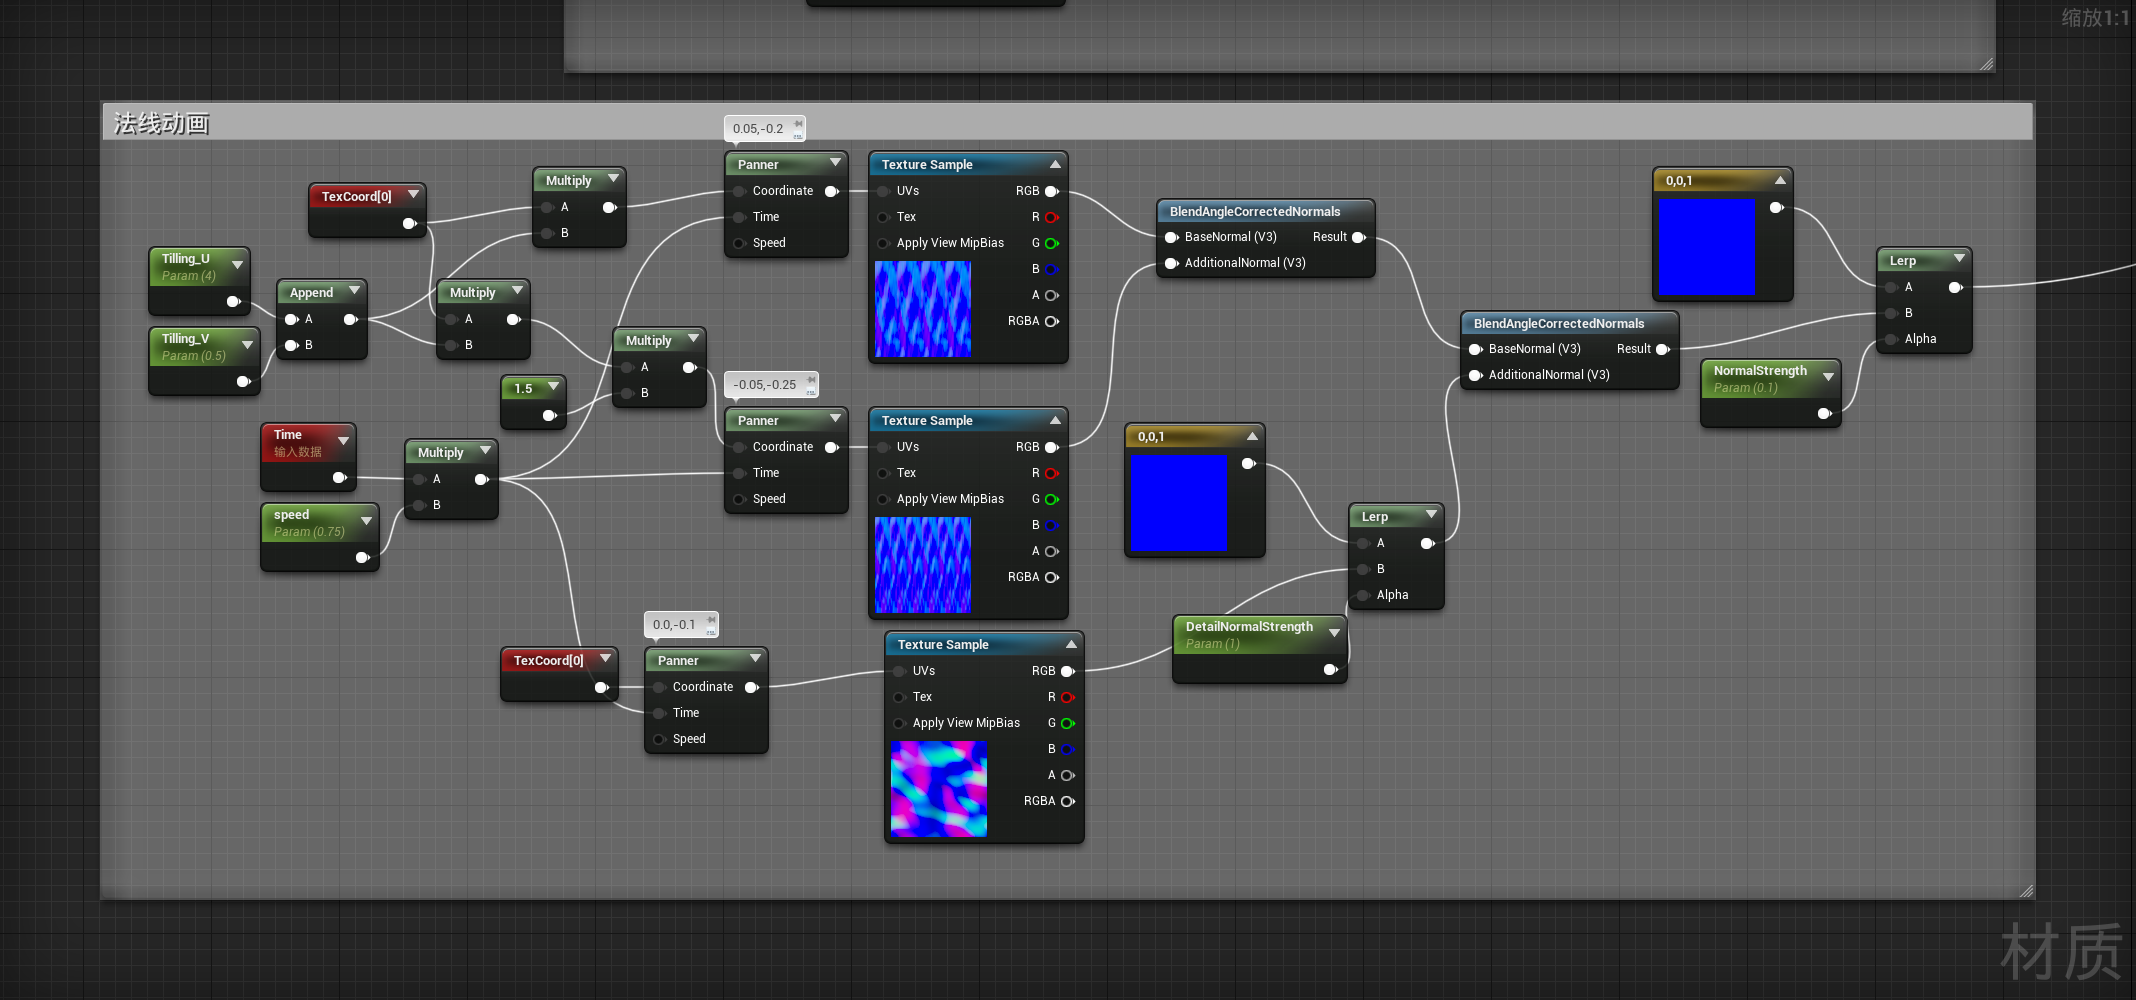Select texture preview fed by the 0.0,-0.1 Panner

[x=939, y=789]
